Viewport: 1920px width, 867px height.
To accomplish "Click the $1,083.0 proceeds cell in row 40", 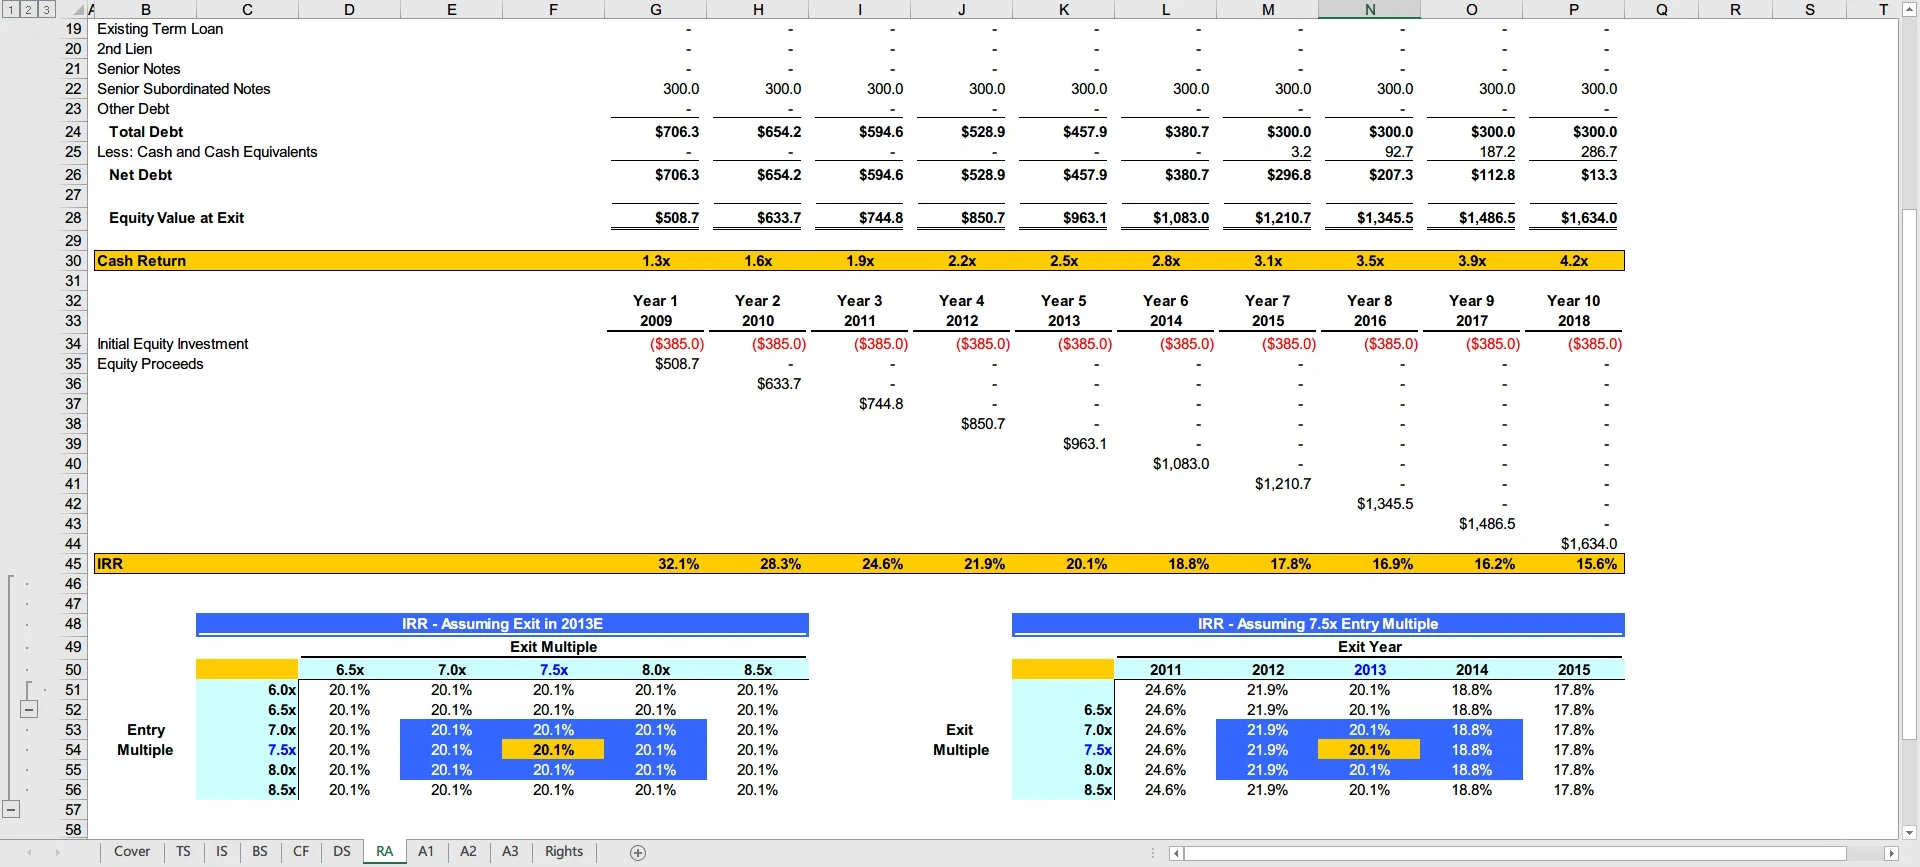I will pyautogui.click(x=1181, y=464).
